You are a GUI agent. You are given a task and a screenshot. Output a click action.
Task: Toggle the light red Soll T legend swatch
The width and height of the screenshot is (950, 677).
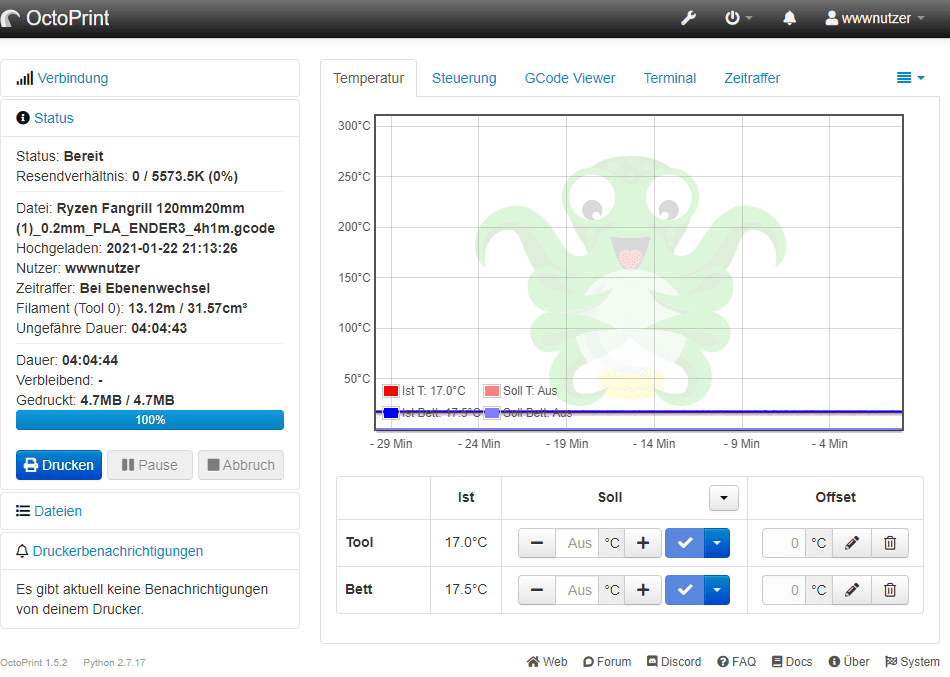492,391
